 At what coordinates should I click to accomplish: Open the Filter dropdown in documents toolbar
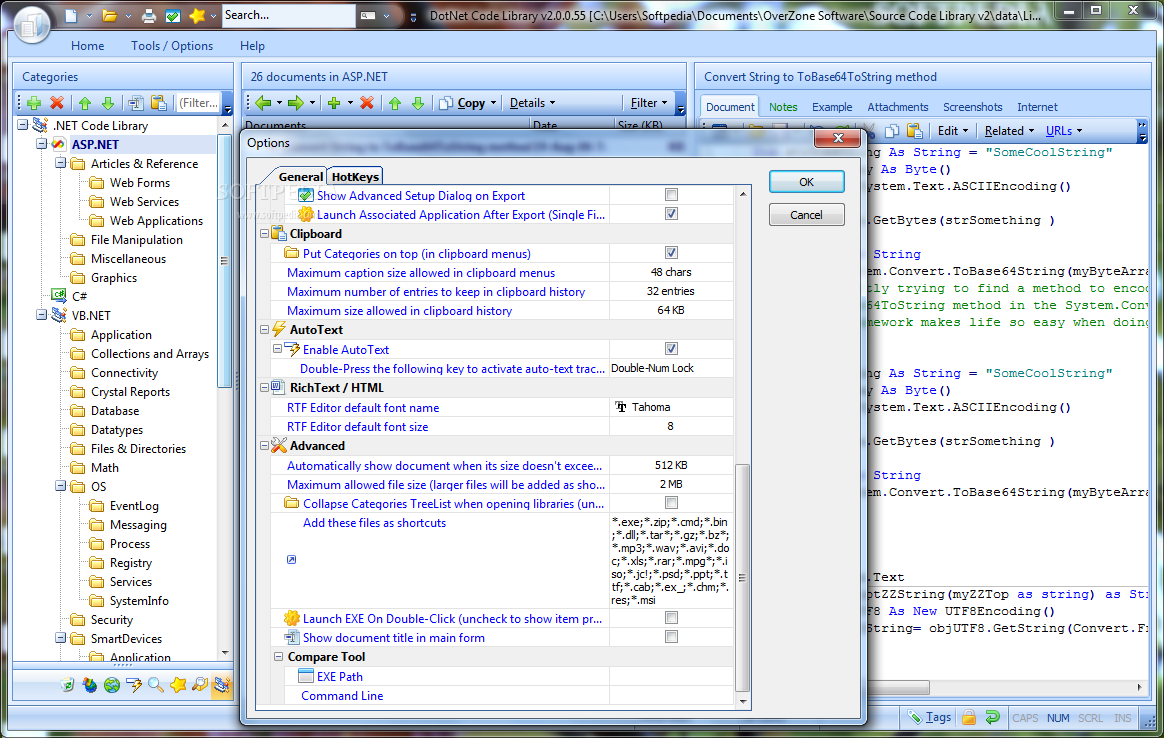pyautogui.click(x=649, y=102)
